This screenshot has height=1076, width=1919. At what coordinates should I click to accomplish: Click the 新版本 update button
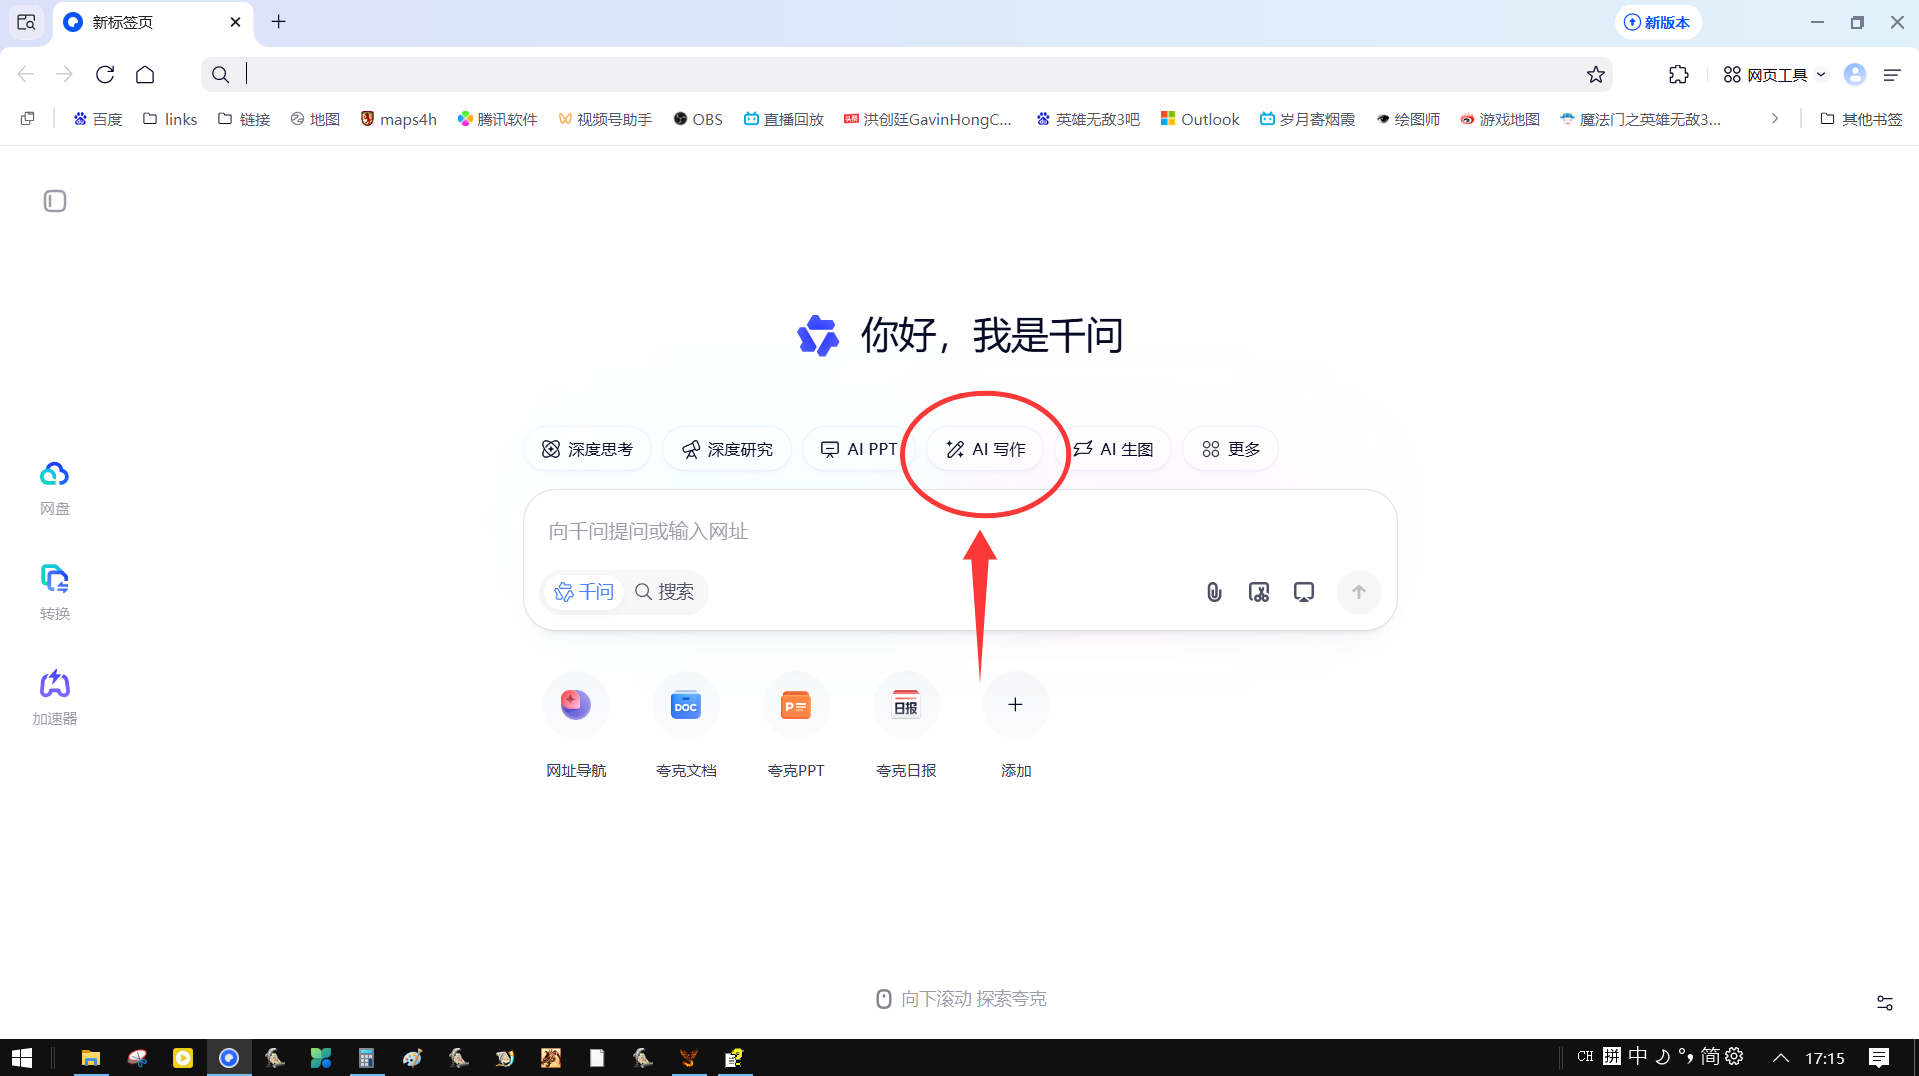pos(1657,21)
